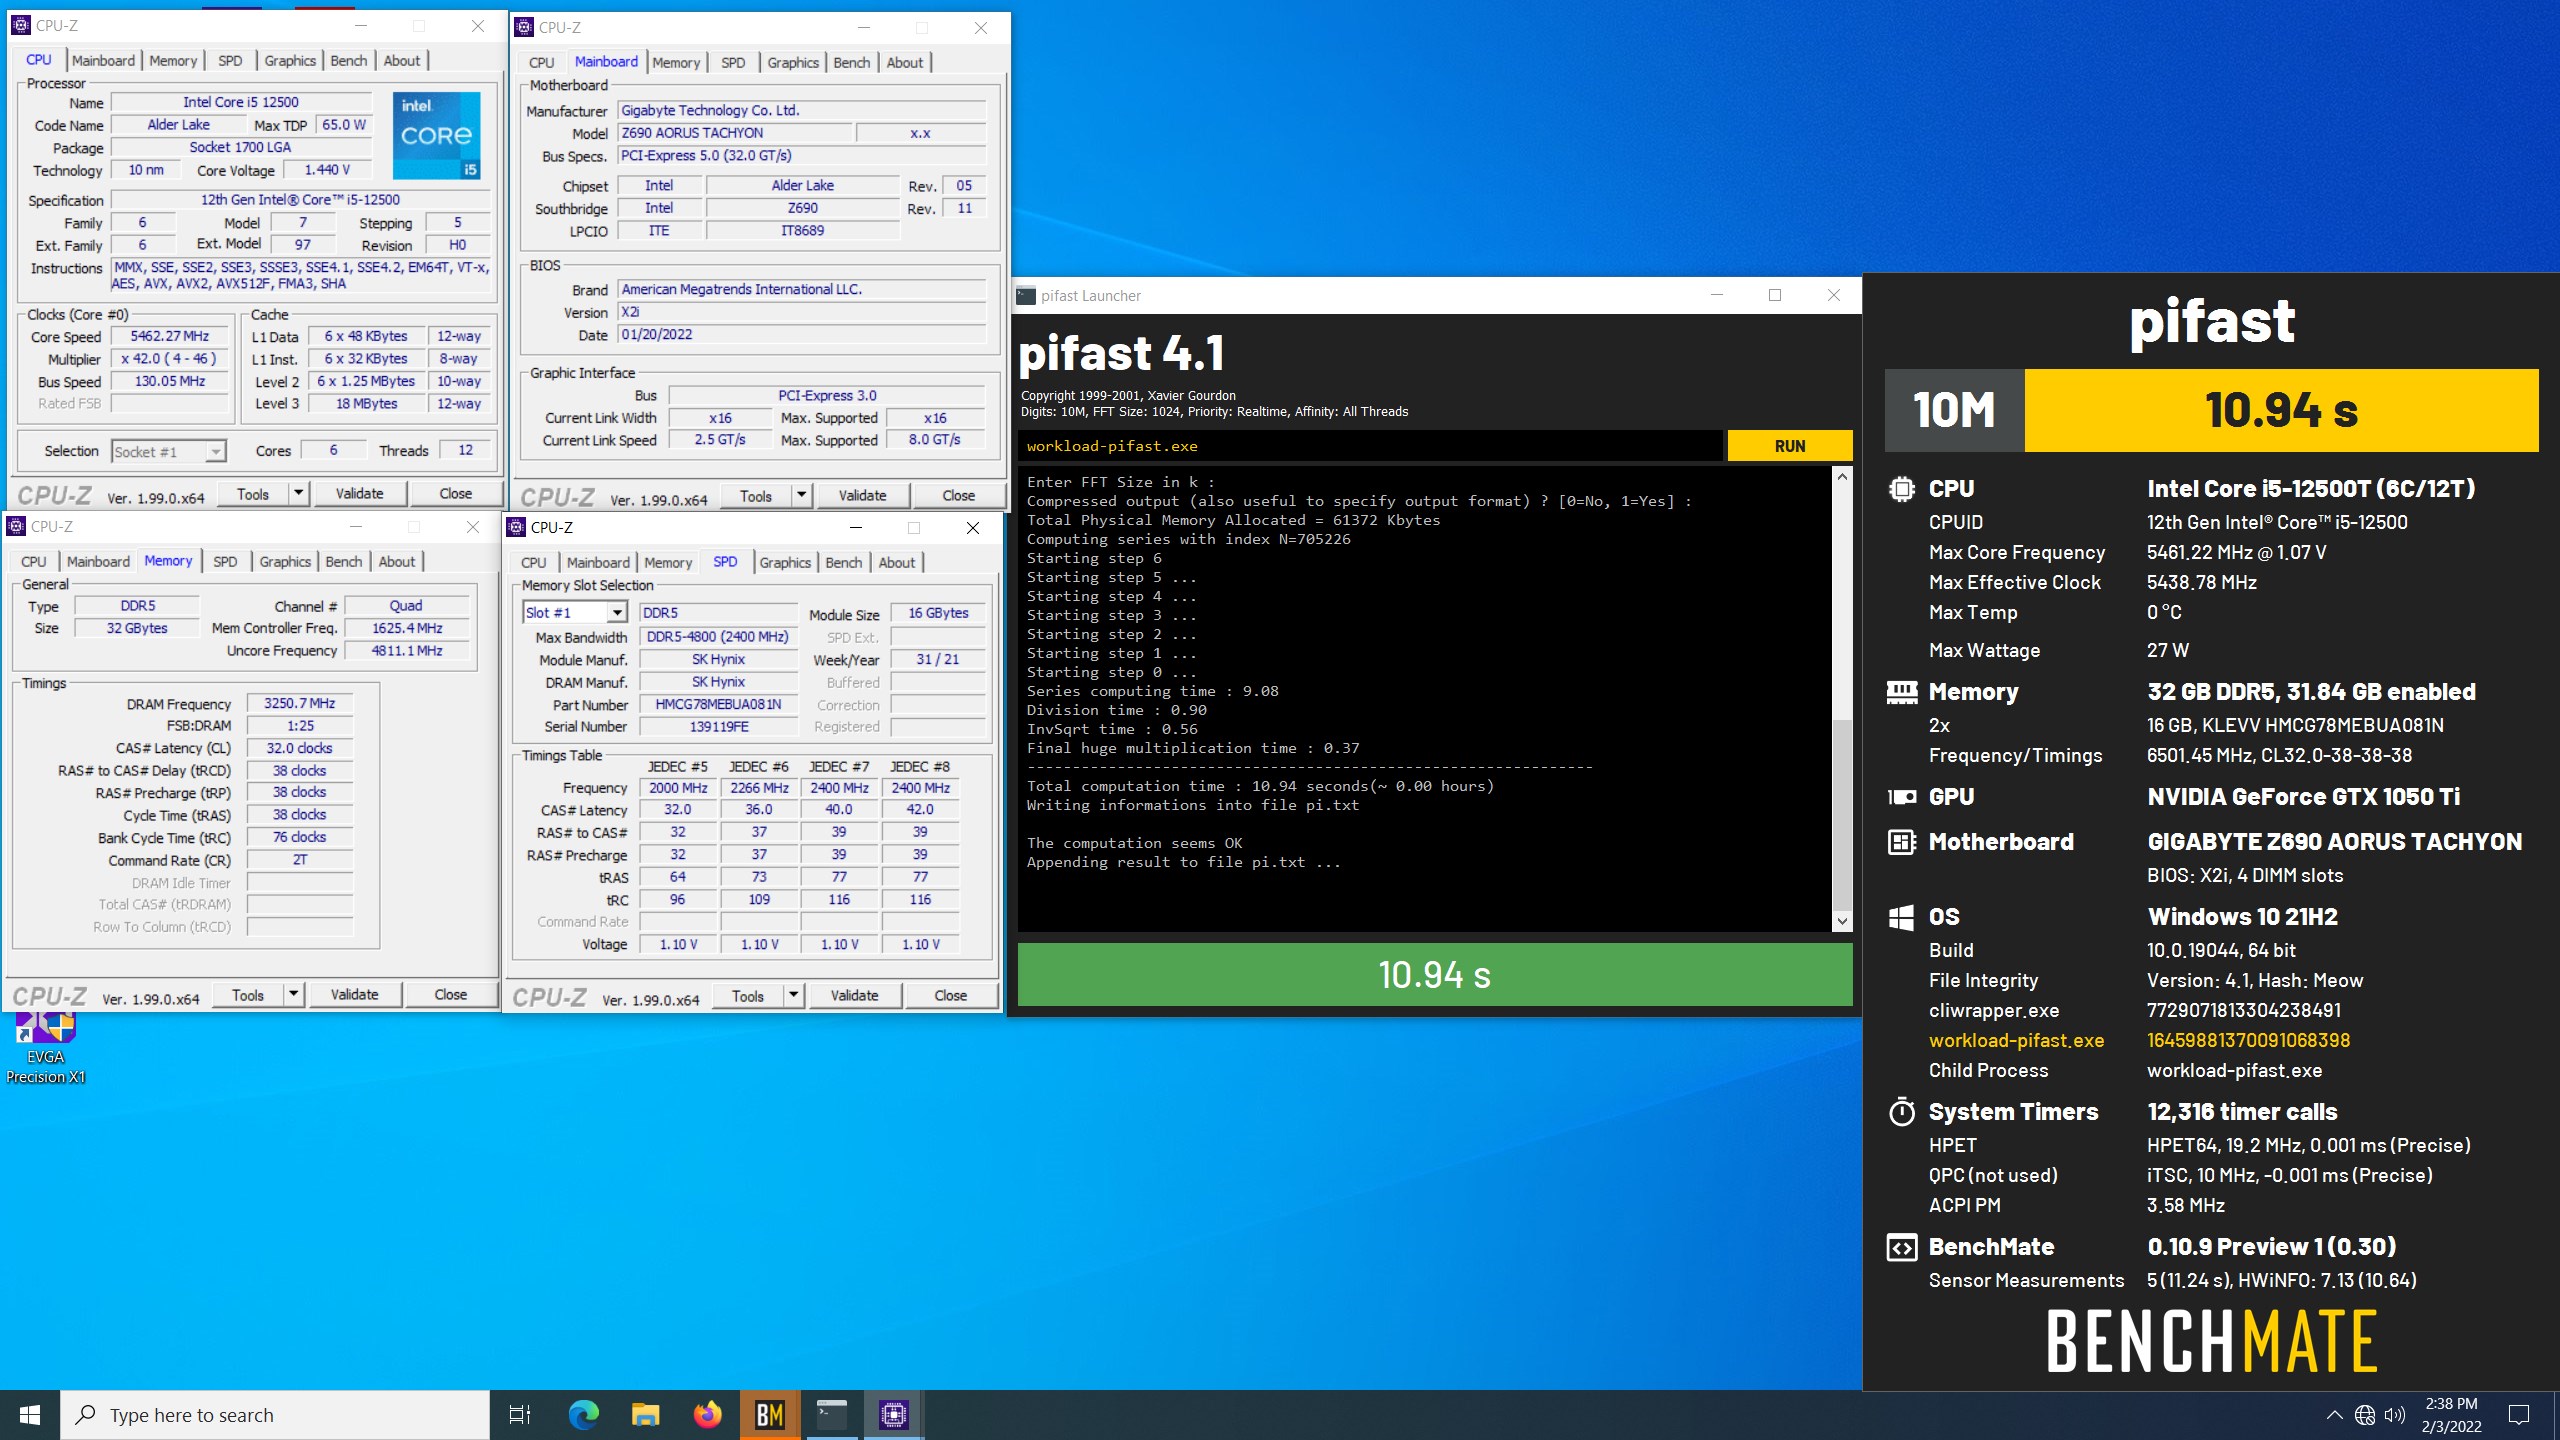Screen dimensions: 2560x1440
Task: Click System Timers clock icon
Action: pos(1901,1112)
